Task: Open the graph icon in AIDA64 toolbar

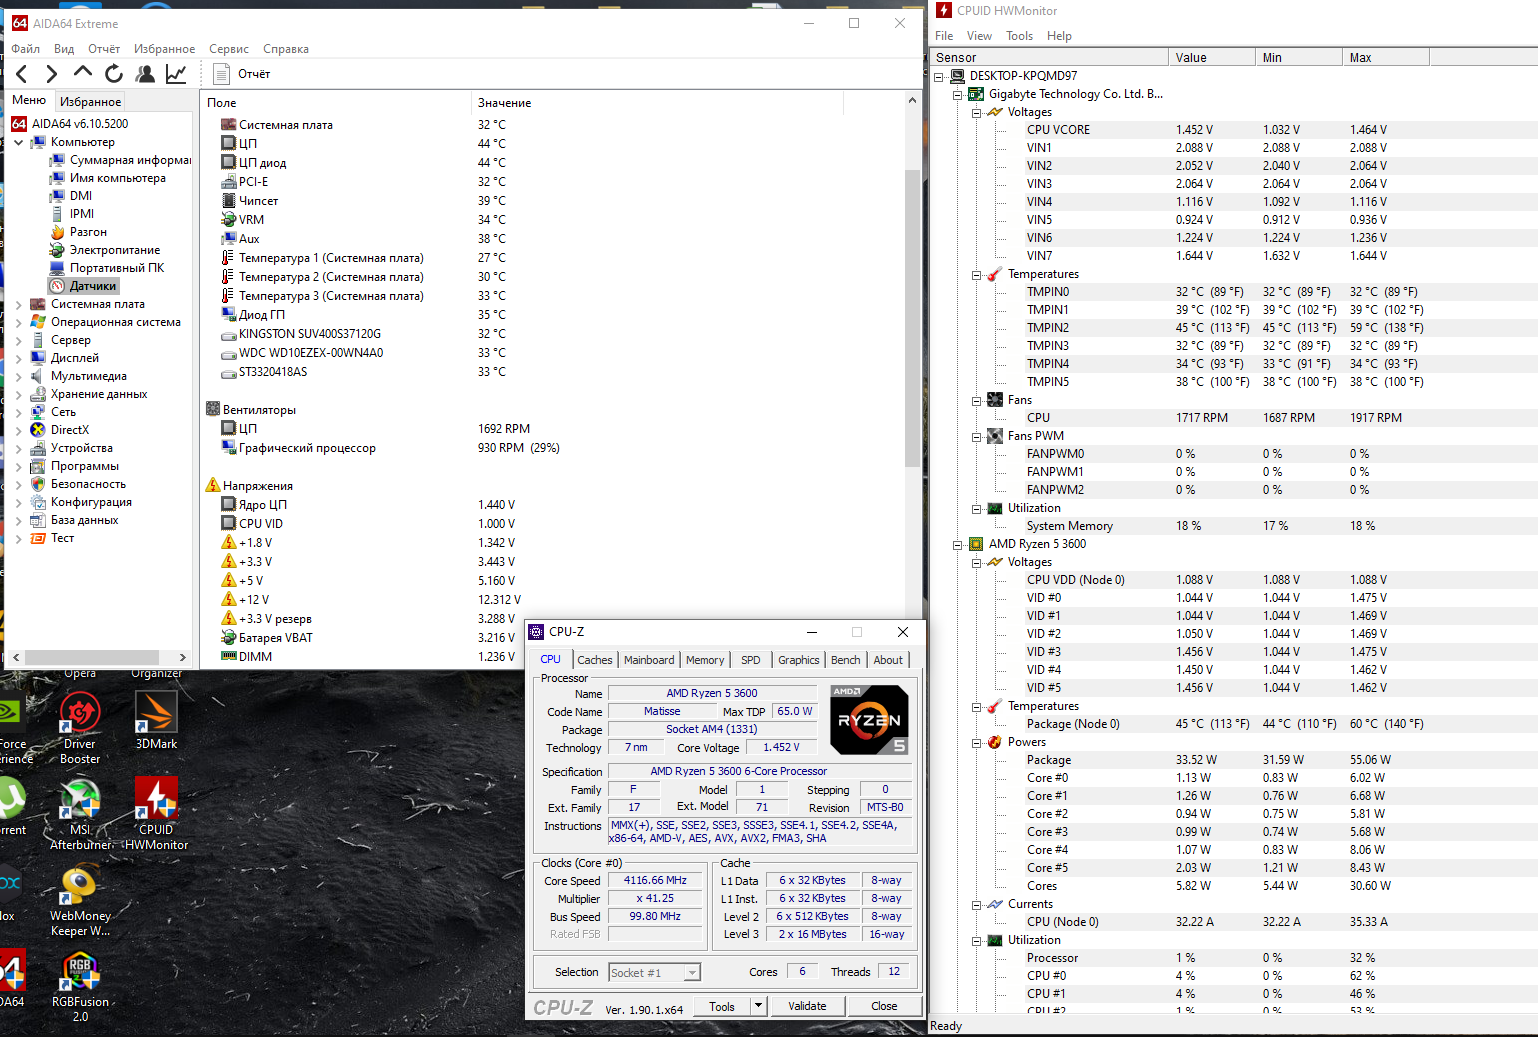Action: coord(176,73)
